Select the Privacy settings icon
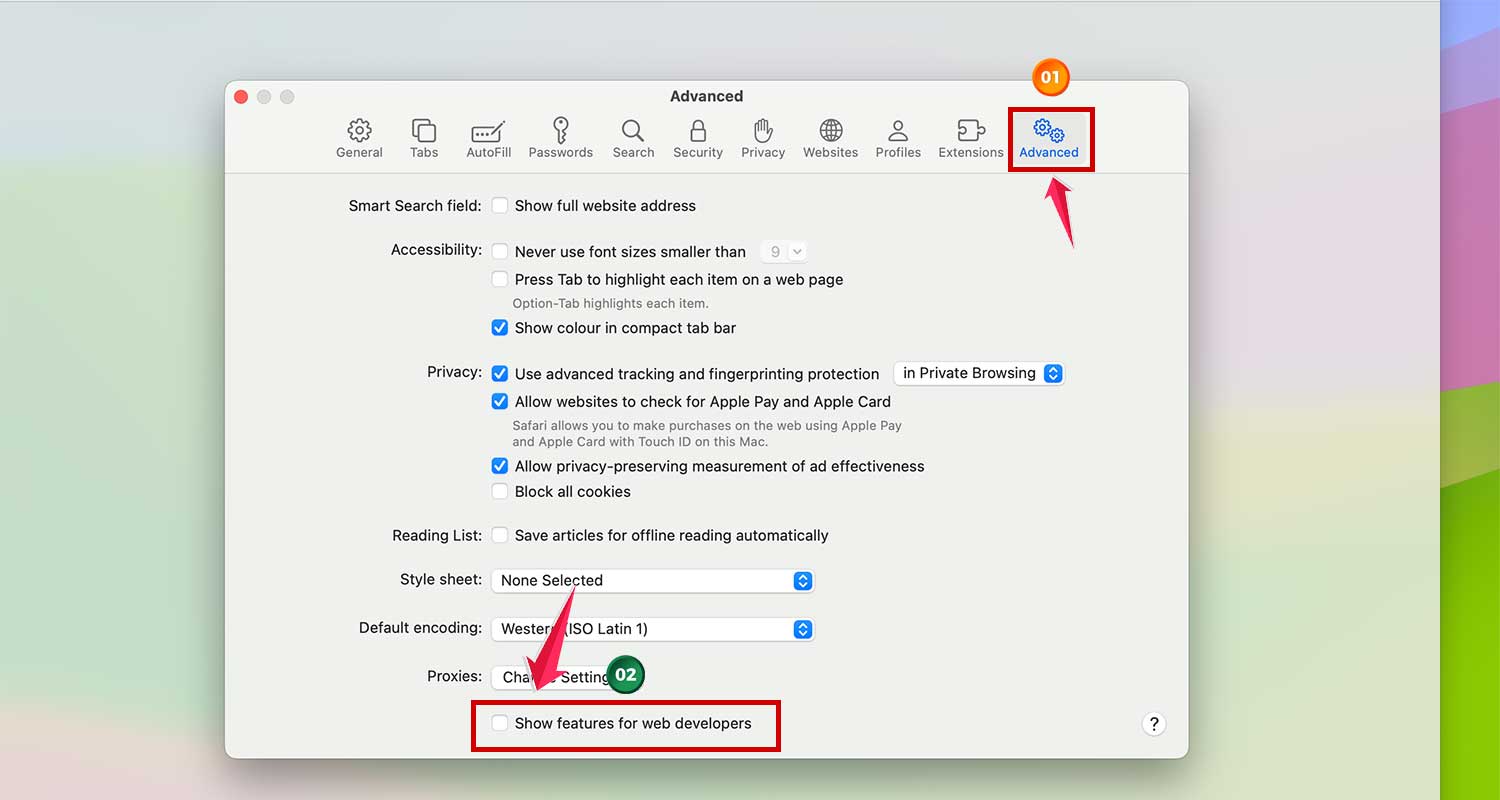Image resolution: width=1500 pixels, height=800 pixels. (x=763, y=138)
